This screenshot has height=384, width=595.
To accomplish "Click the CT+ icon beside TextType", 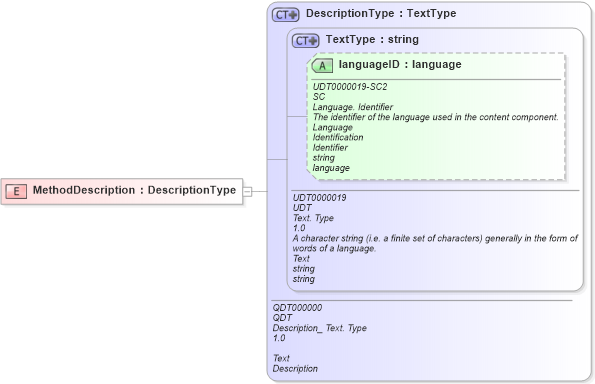I will [305, 40].
